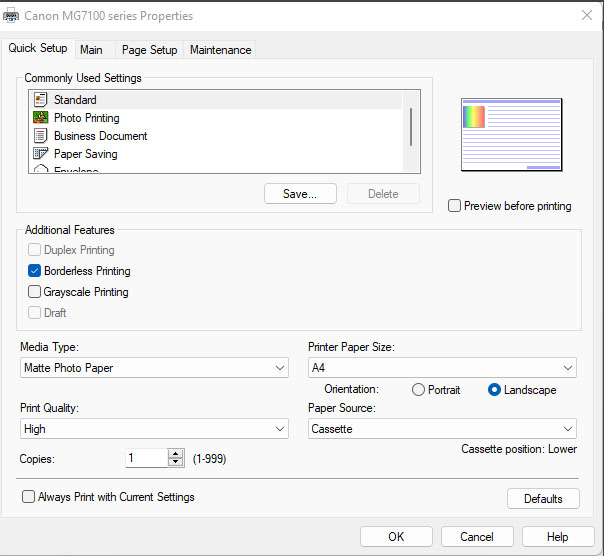This screenshot has height=556, width=604.
Task: Open the Maintenance tab
Action: [221, 50]
